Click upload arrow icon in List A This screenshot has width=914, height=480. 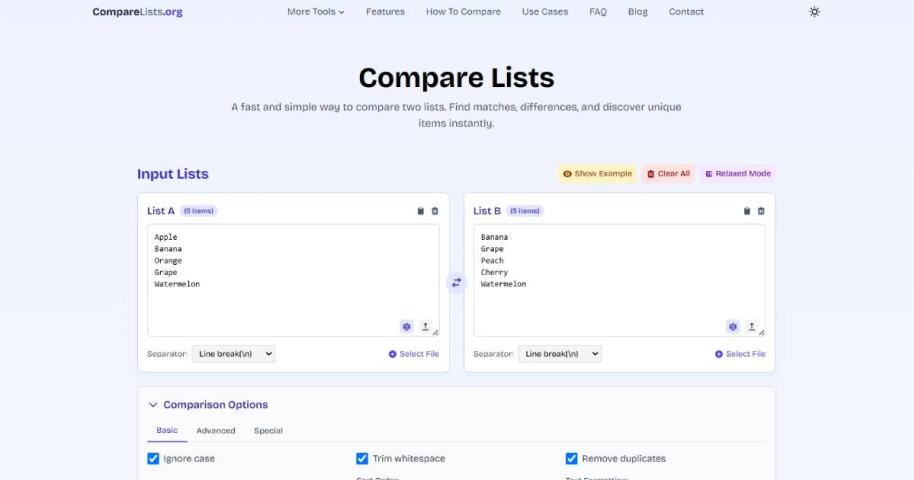point(425,326)
